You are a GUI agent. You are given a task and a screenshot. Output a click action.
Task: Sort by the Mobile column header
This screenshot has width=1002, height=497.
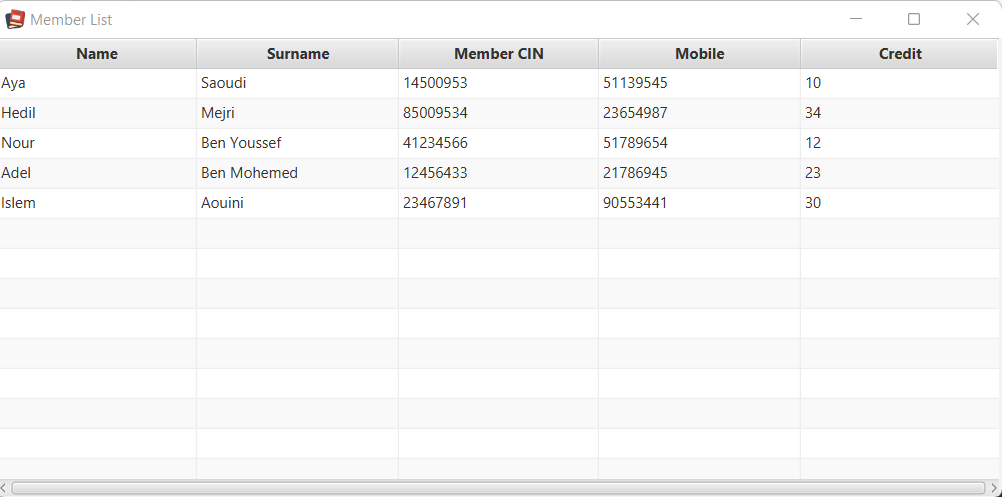tap(700, 54)
